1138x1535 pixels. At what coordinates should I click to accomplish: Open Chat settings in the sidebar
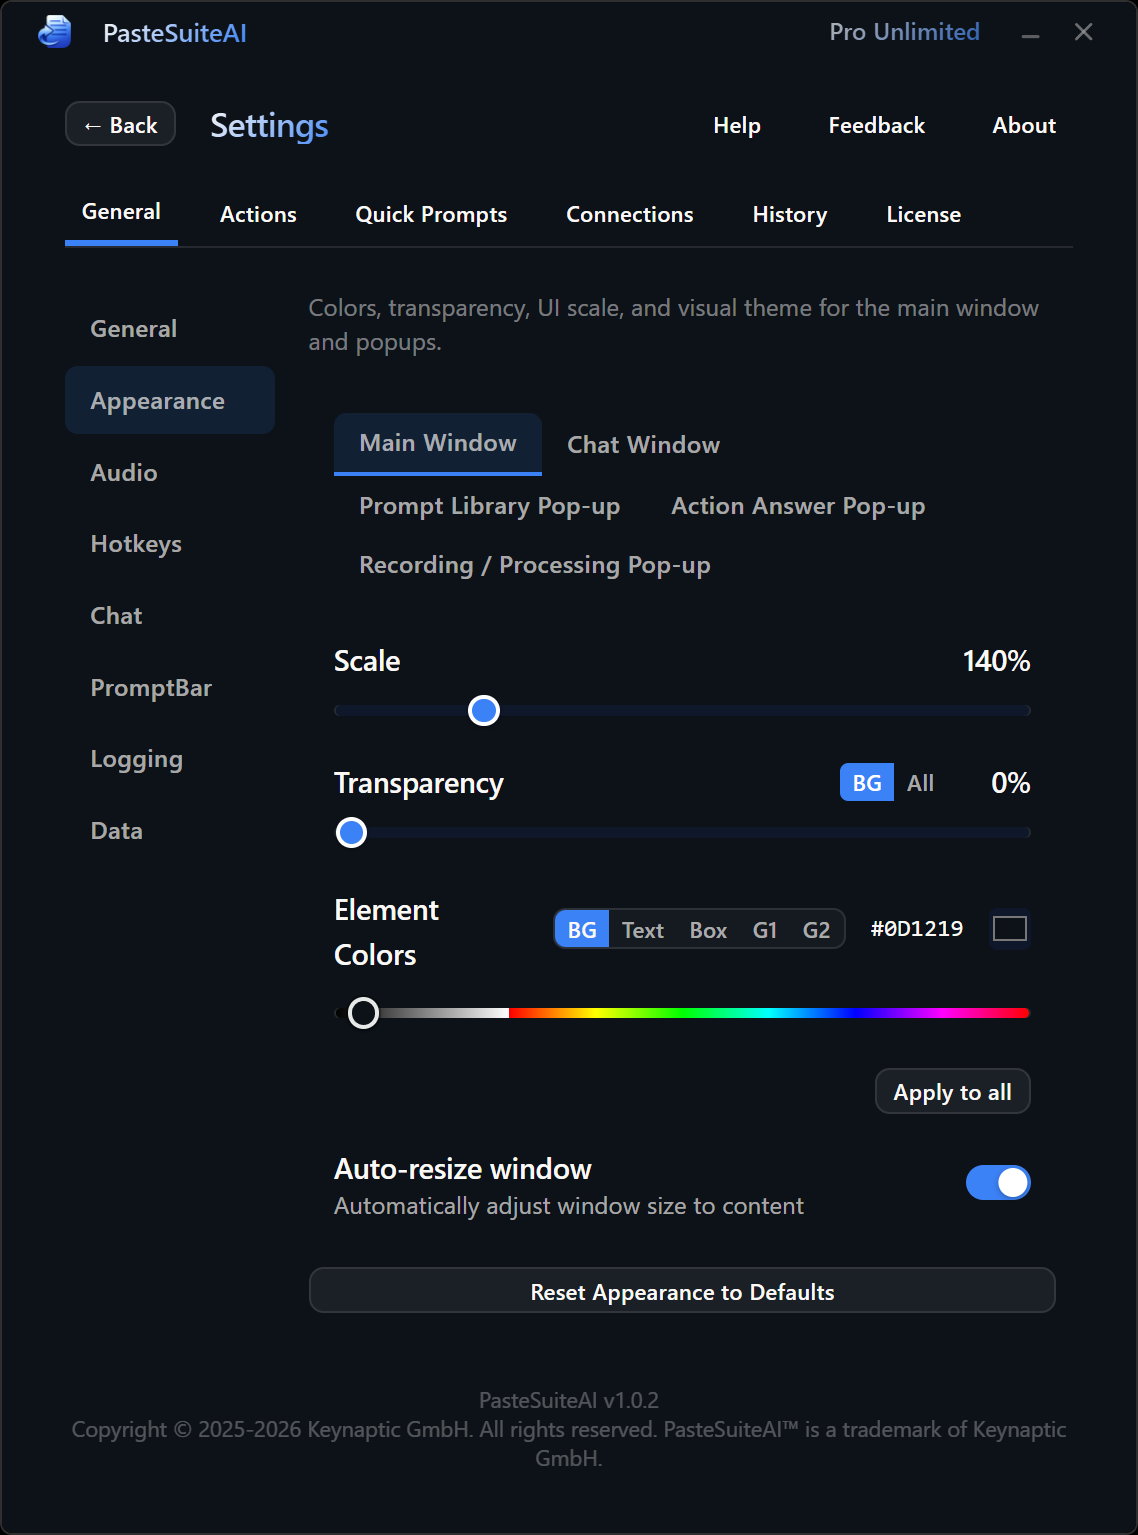pos(170,616)
